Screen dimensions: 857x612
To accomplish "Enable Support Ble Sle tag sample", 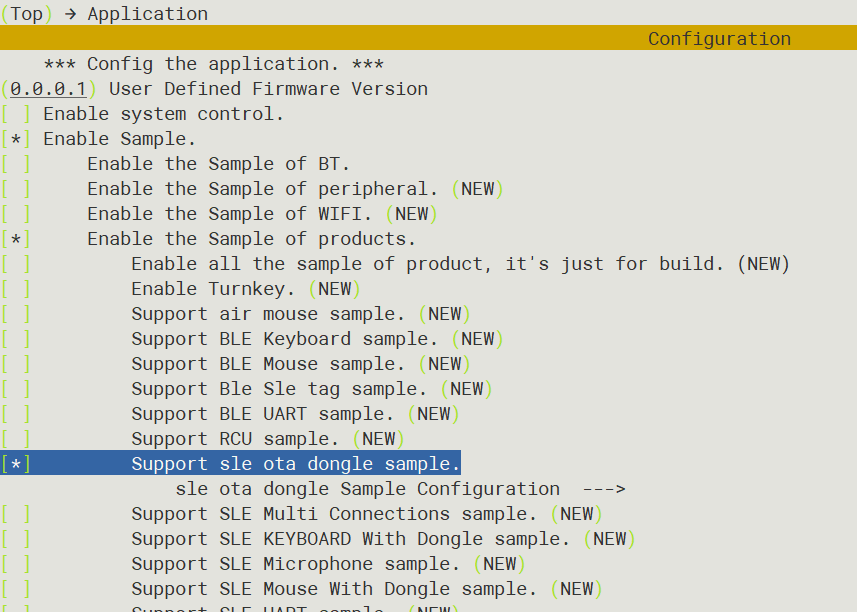I will pos(16,389).
